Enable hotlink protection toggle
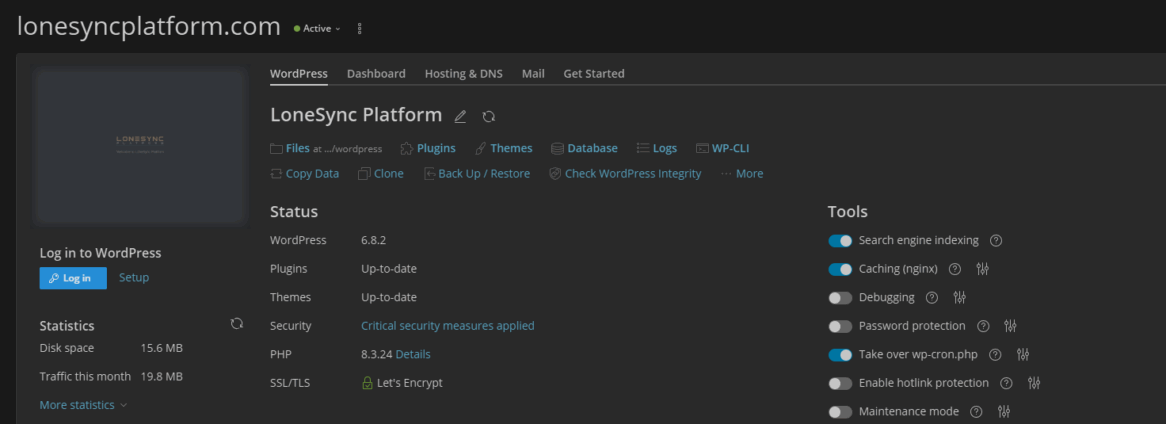Screen dimensions: 1166x424 click(x=840, y=383)
